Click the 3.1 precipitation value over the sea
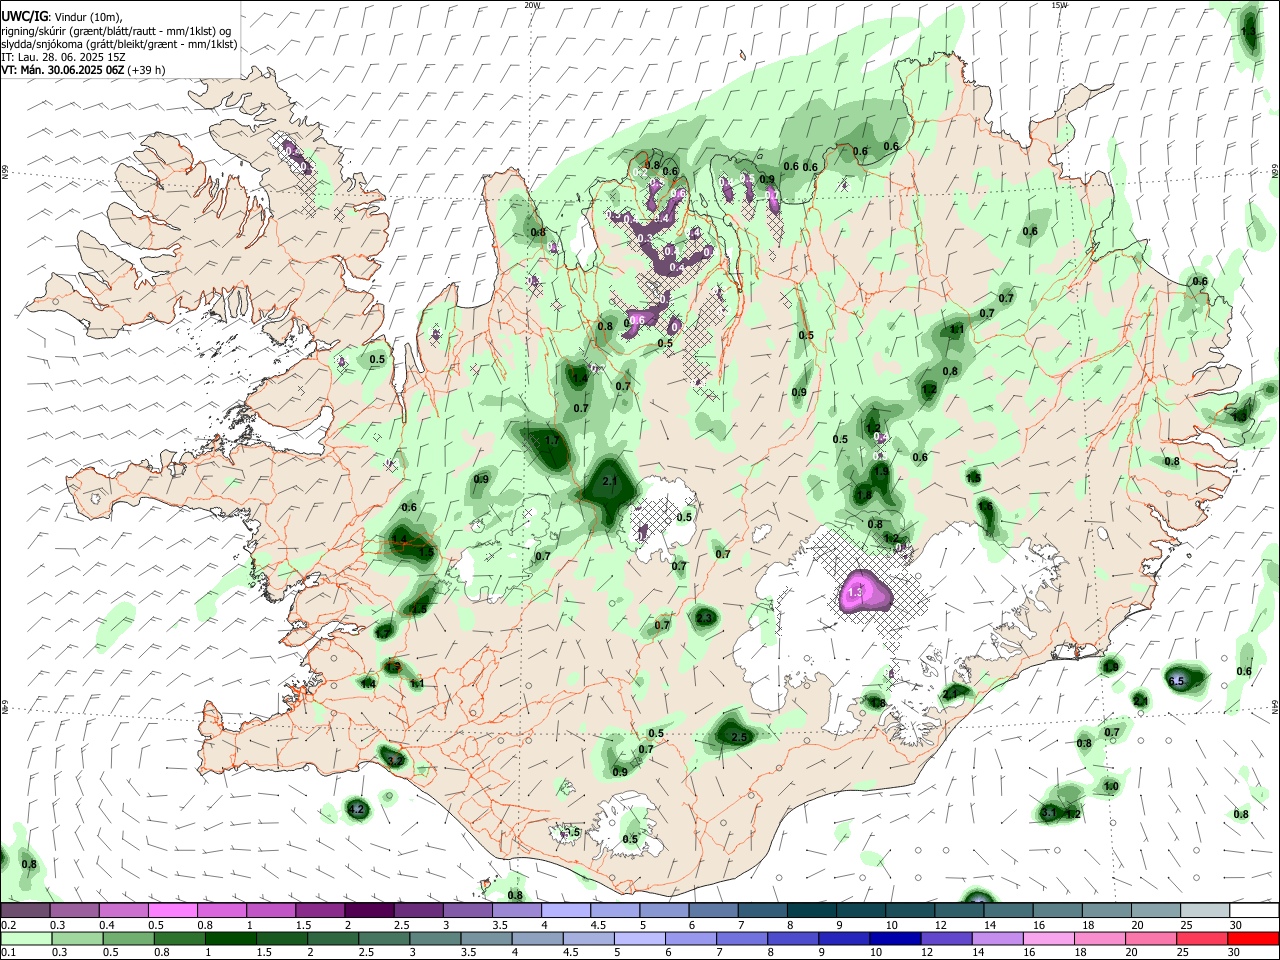The height and width of the screenshot is (960, 1280). point(1048,813)
